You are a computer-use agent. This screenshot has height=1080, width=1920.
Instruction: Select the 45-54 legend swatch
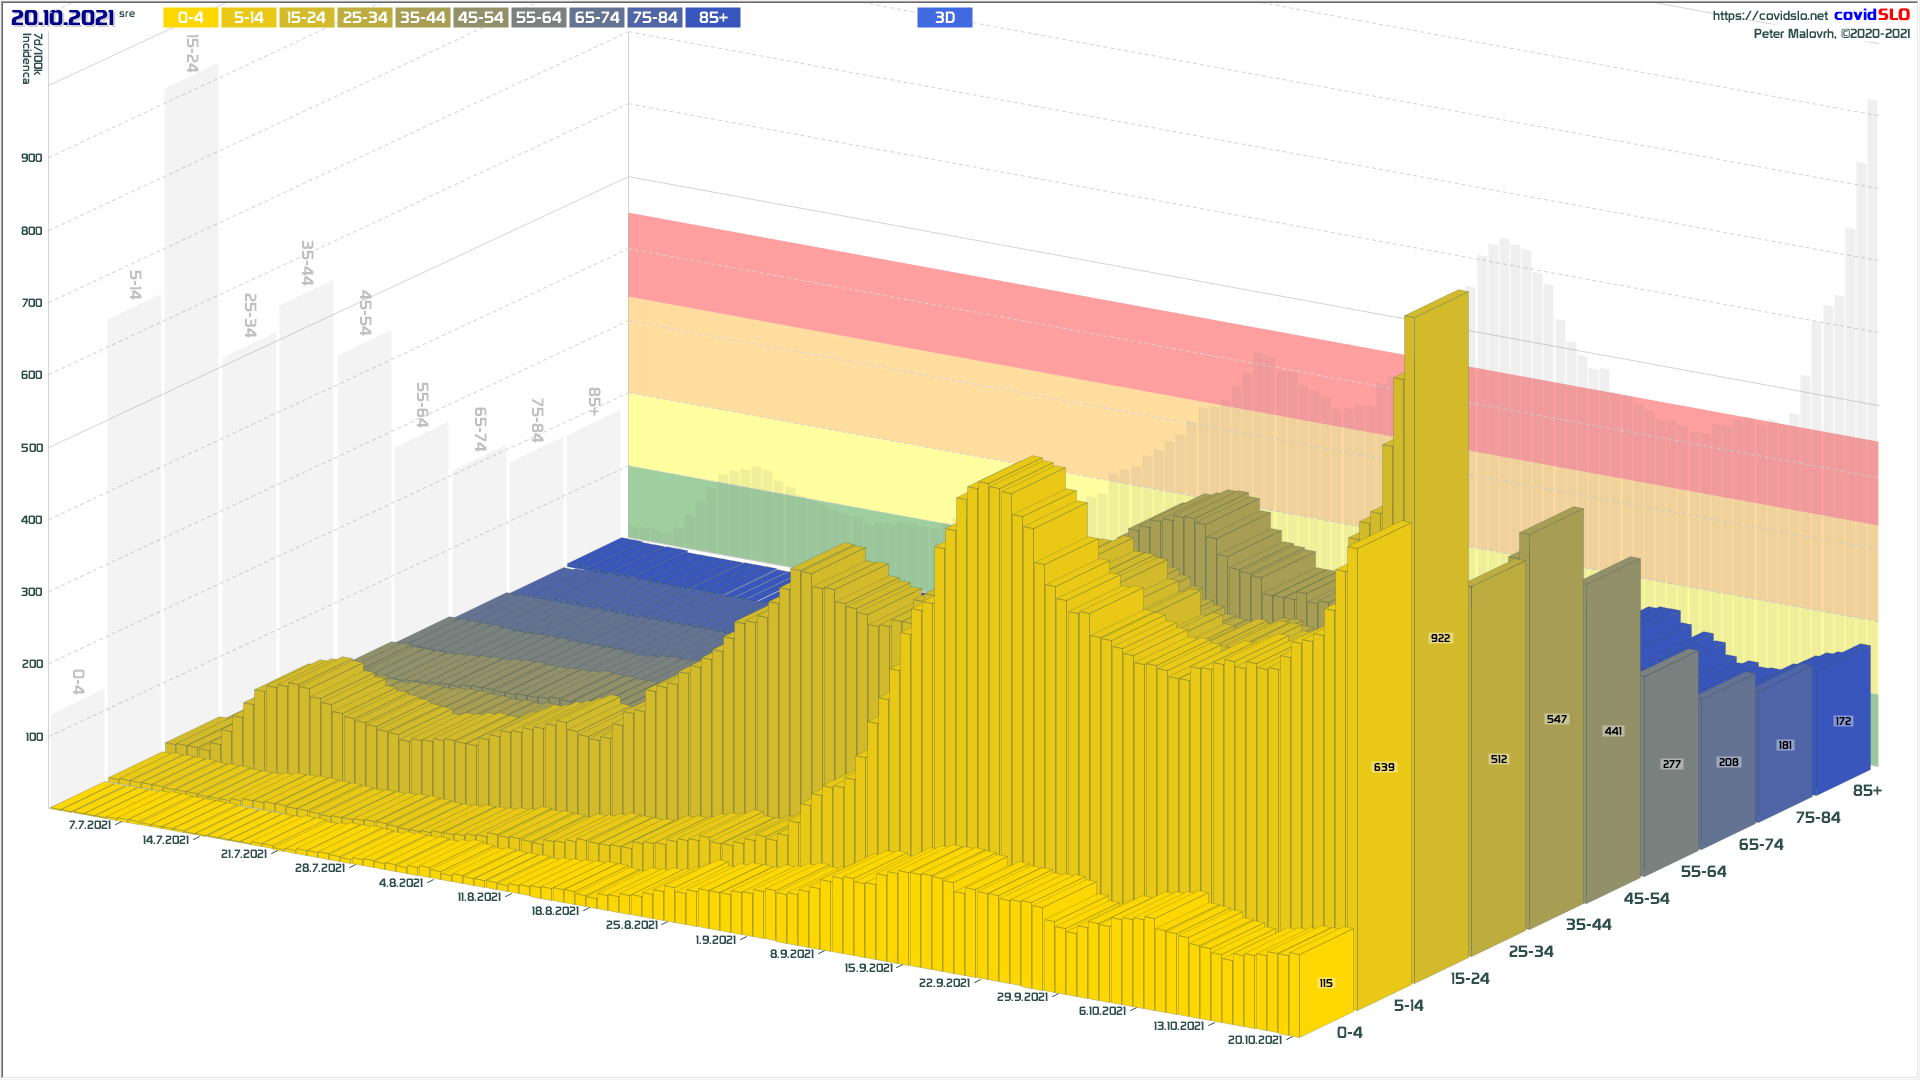point(480,18)
